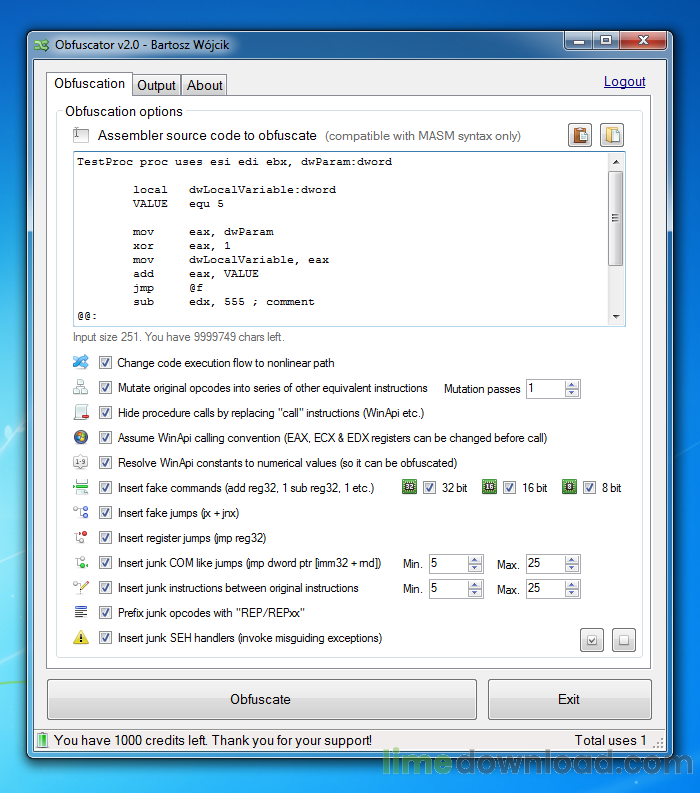Click the junk SEH handlers warning icon
Viewport: 700px width, 793px height.
click(81, 638)
